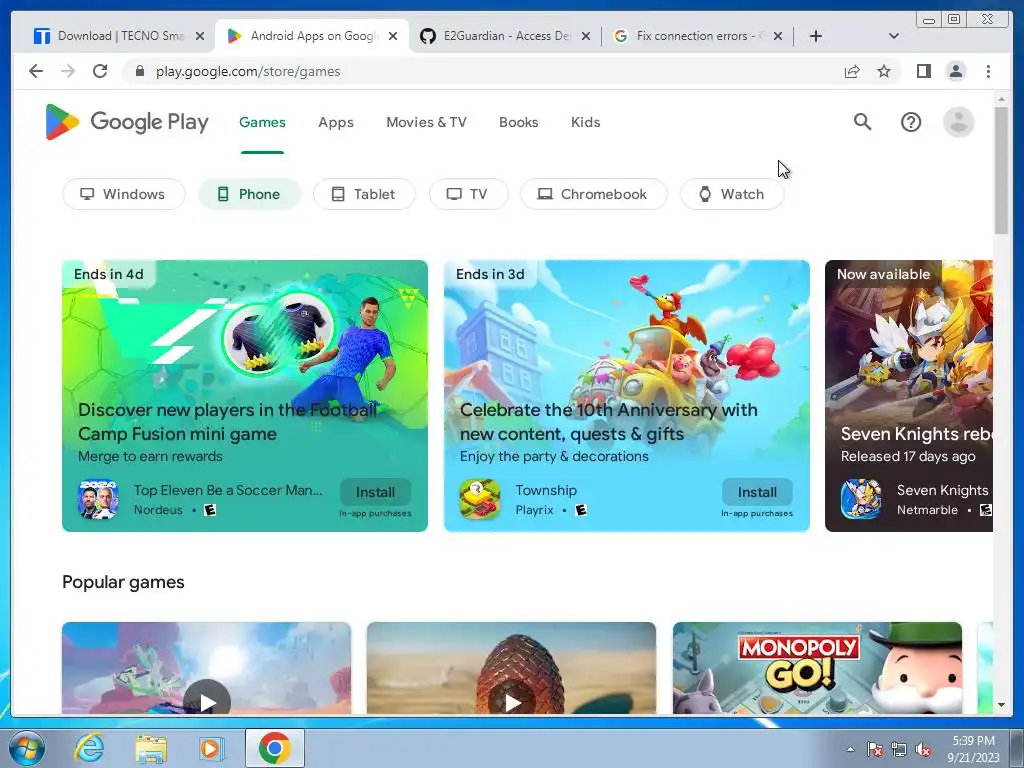Select the Watch device filter chip

732,194
